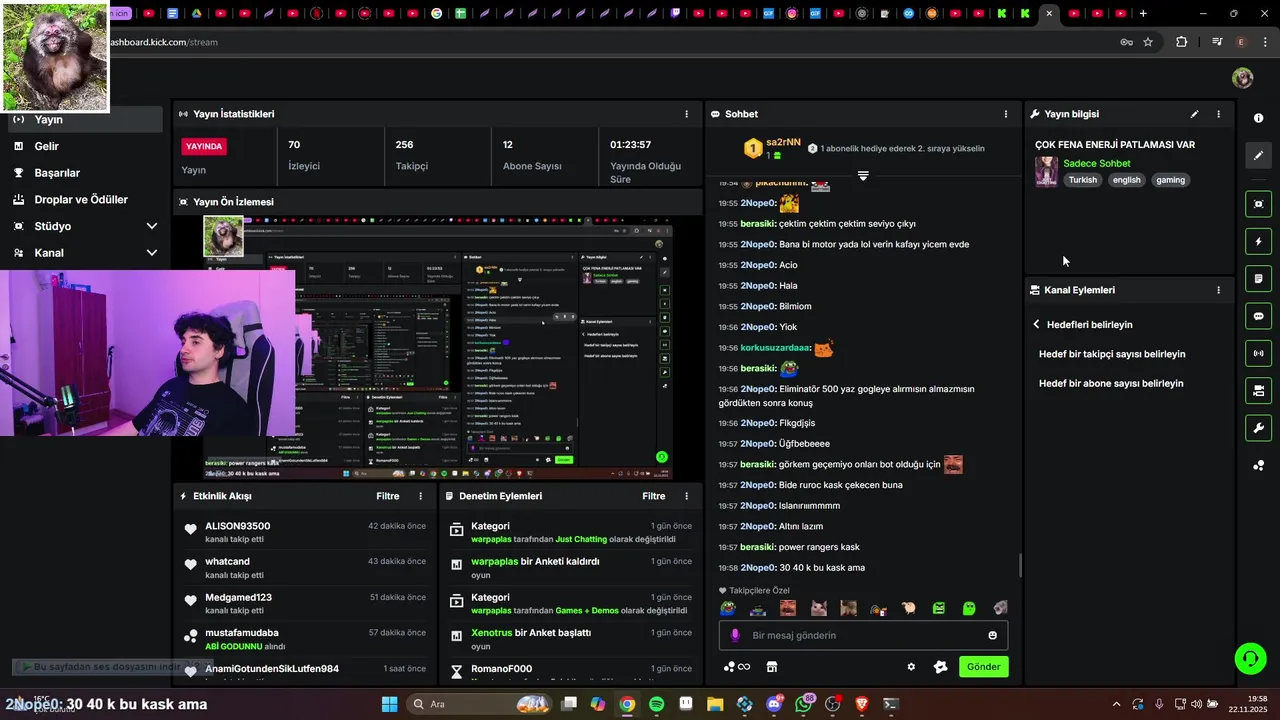Toggle stream statistics broadcast icon in sidebar
Image resolution: width=1280 pixels, height=720 pixels.
[x=1258, y=353]
